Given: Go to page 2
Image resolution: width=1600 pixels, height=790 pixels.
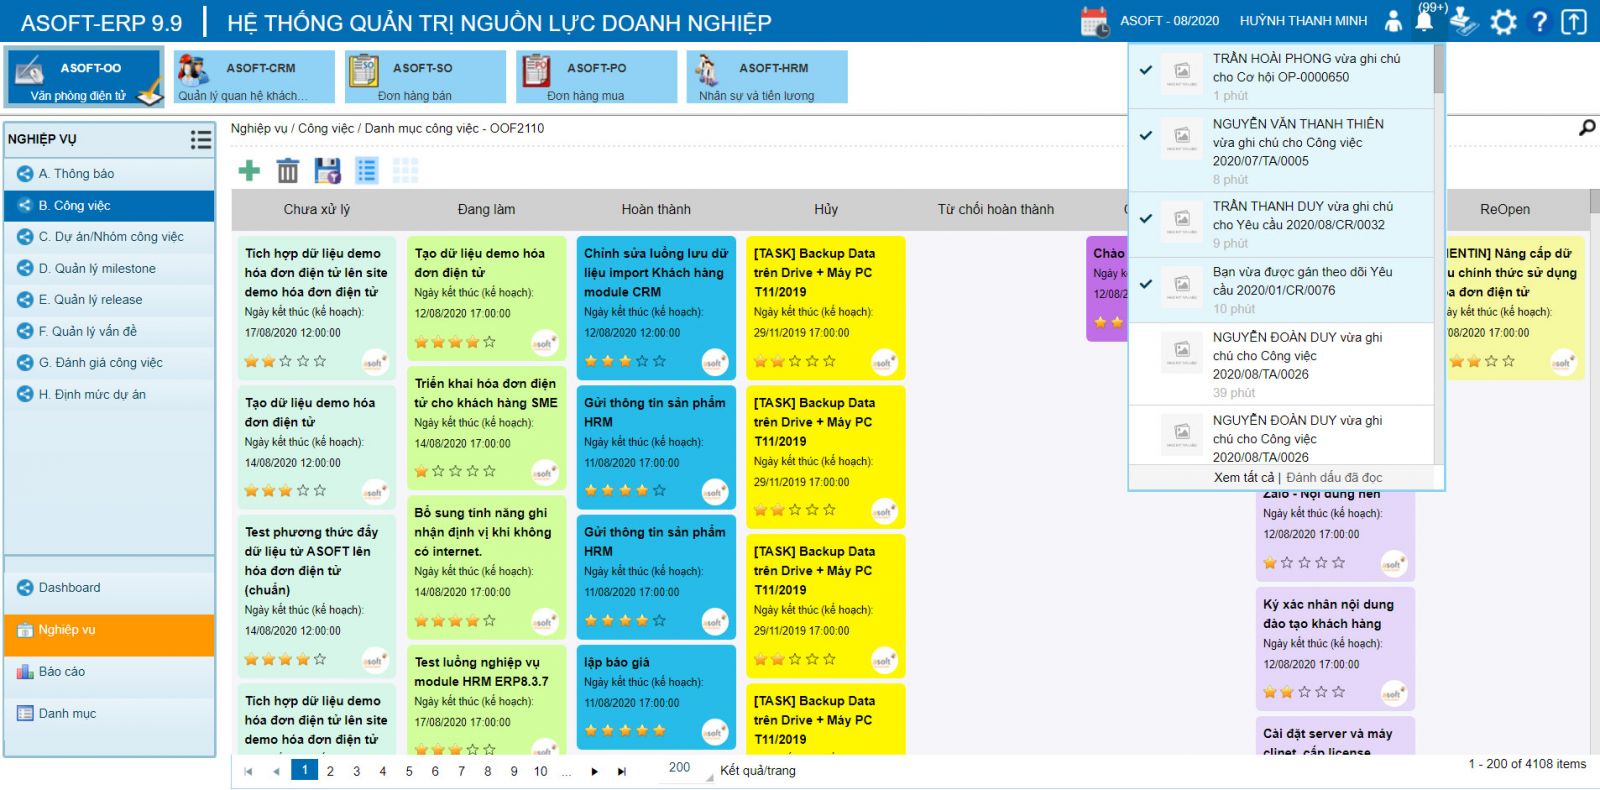Looking at the screenshot, I should click(330, 771).
